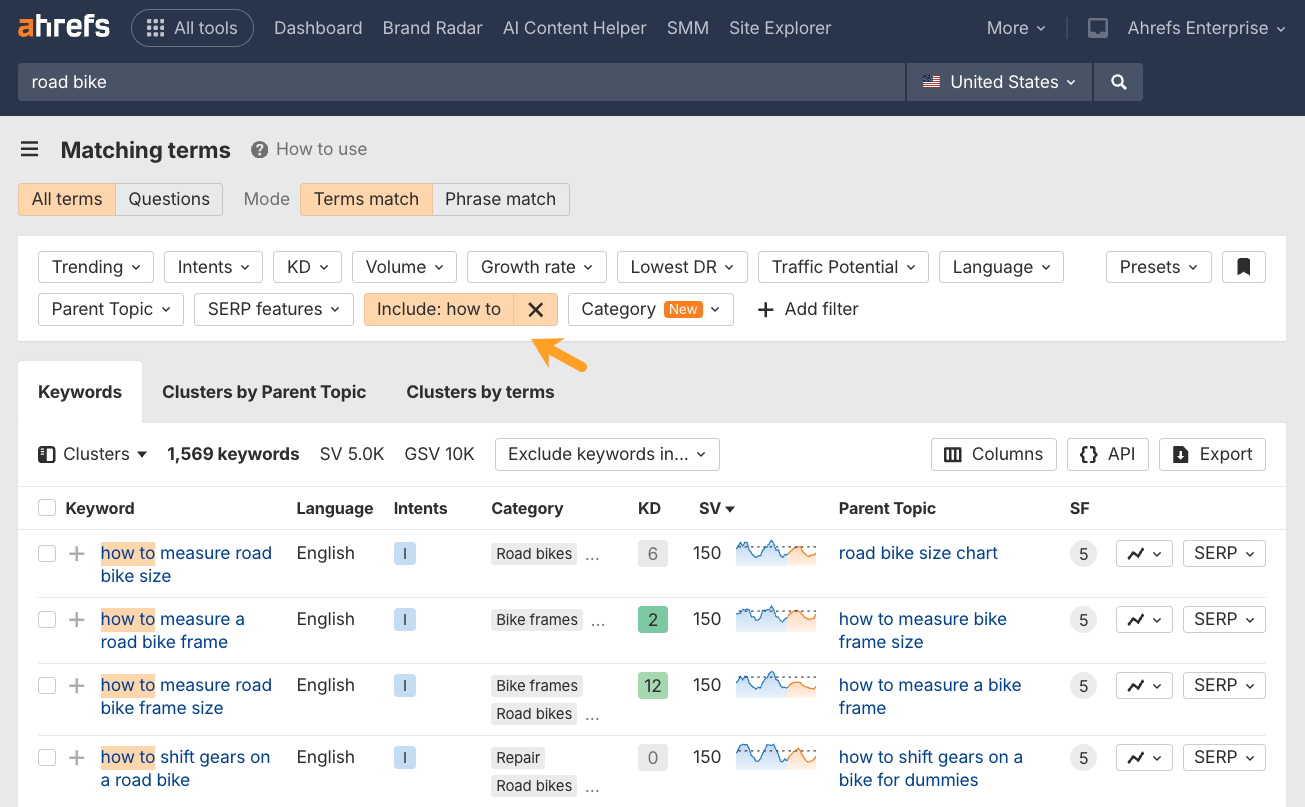Open the Columns settings
The width and height of the screenshot is (1305, 807).
993,454
